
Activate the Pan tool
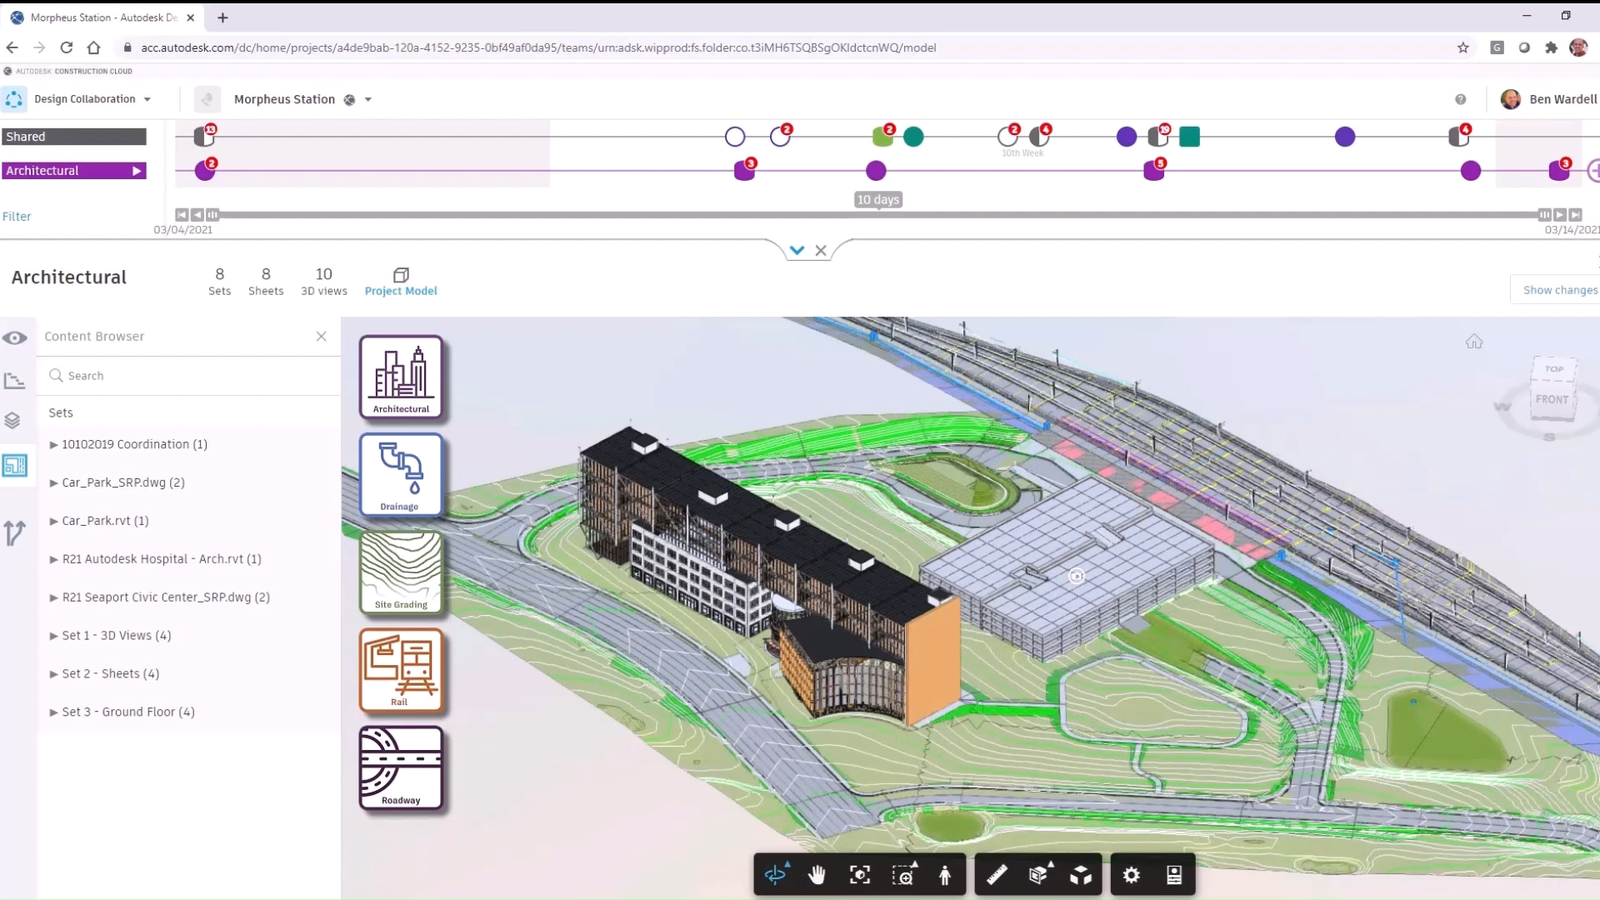click(x=817, y=873)
